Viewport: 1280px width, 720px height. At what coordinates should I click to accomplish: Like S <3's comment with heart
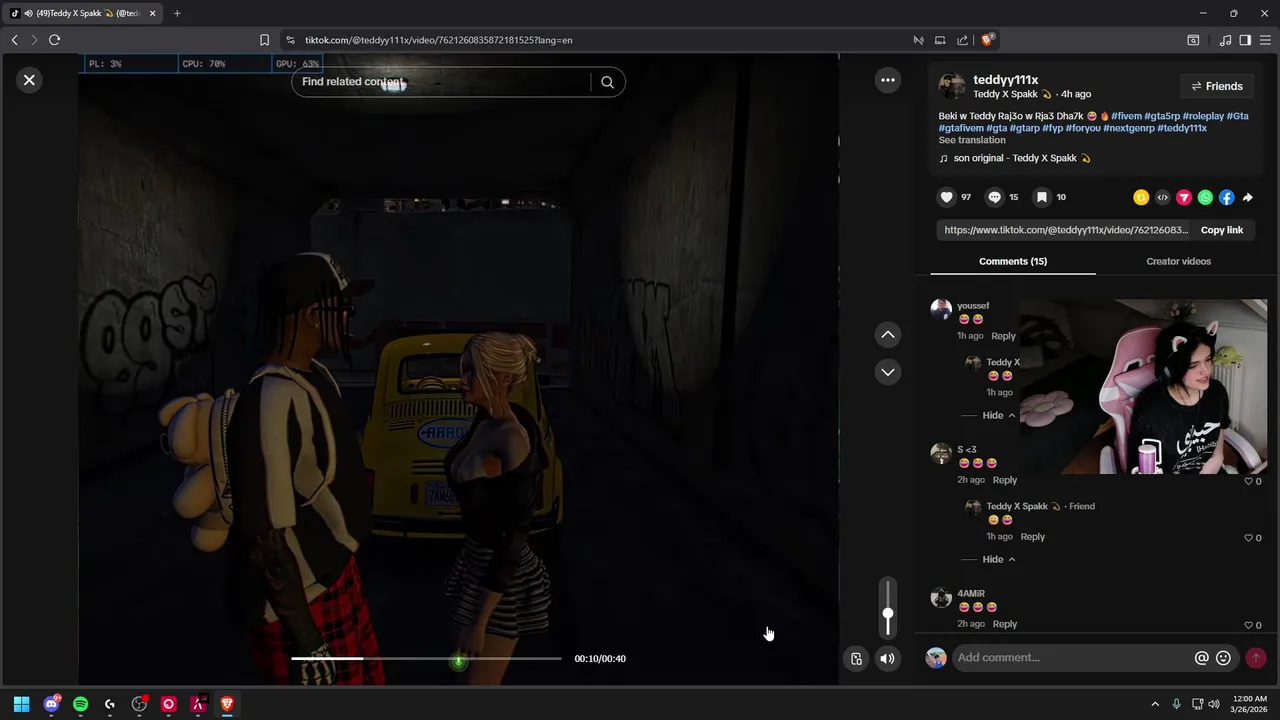(1249, 481)
